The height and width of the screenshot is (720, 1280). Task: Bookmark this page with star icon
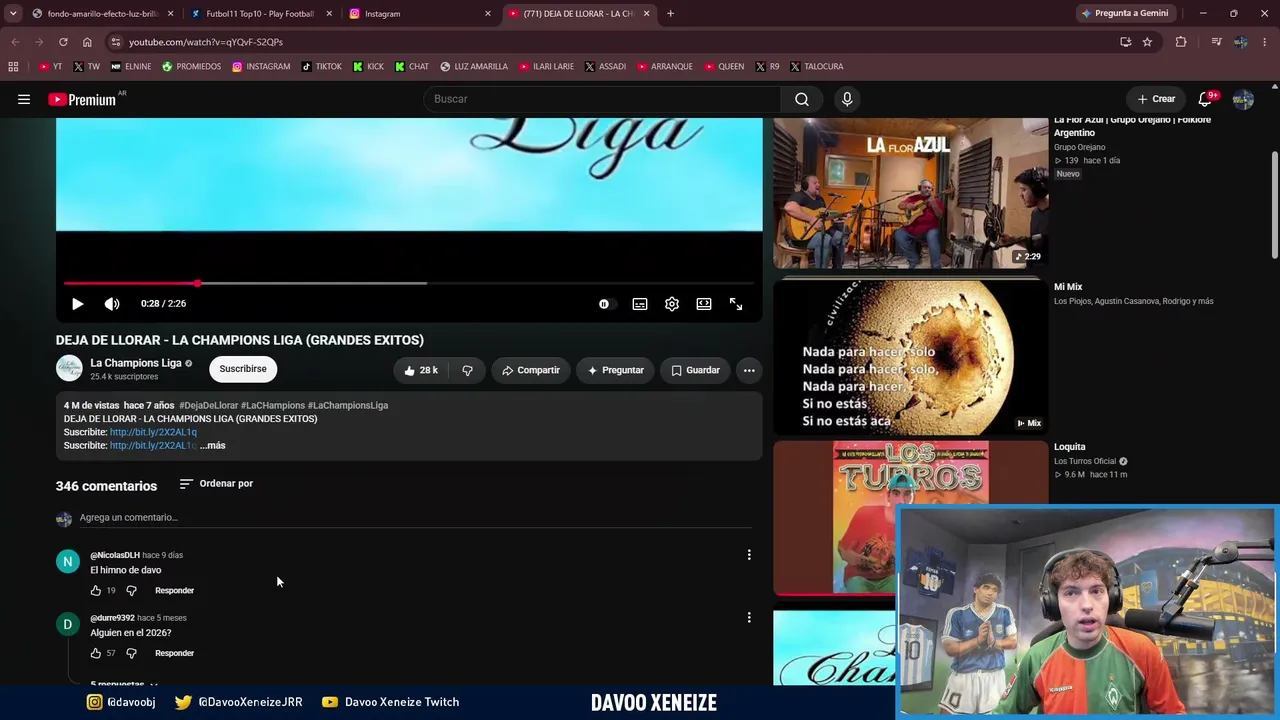click(1147, 42)
